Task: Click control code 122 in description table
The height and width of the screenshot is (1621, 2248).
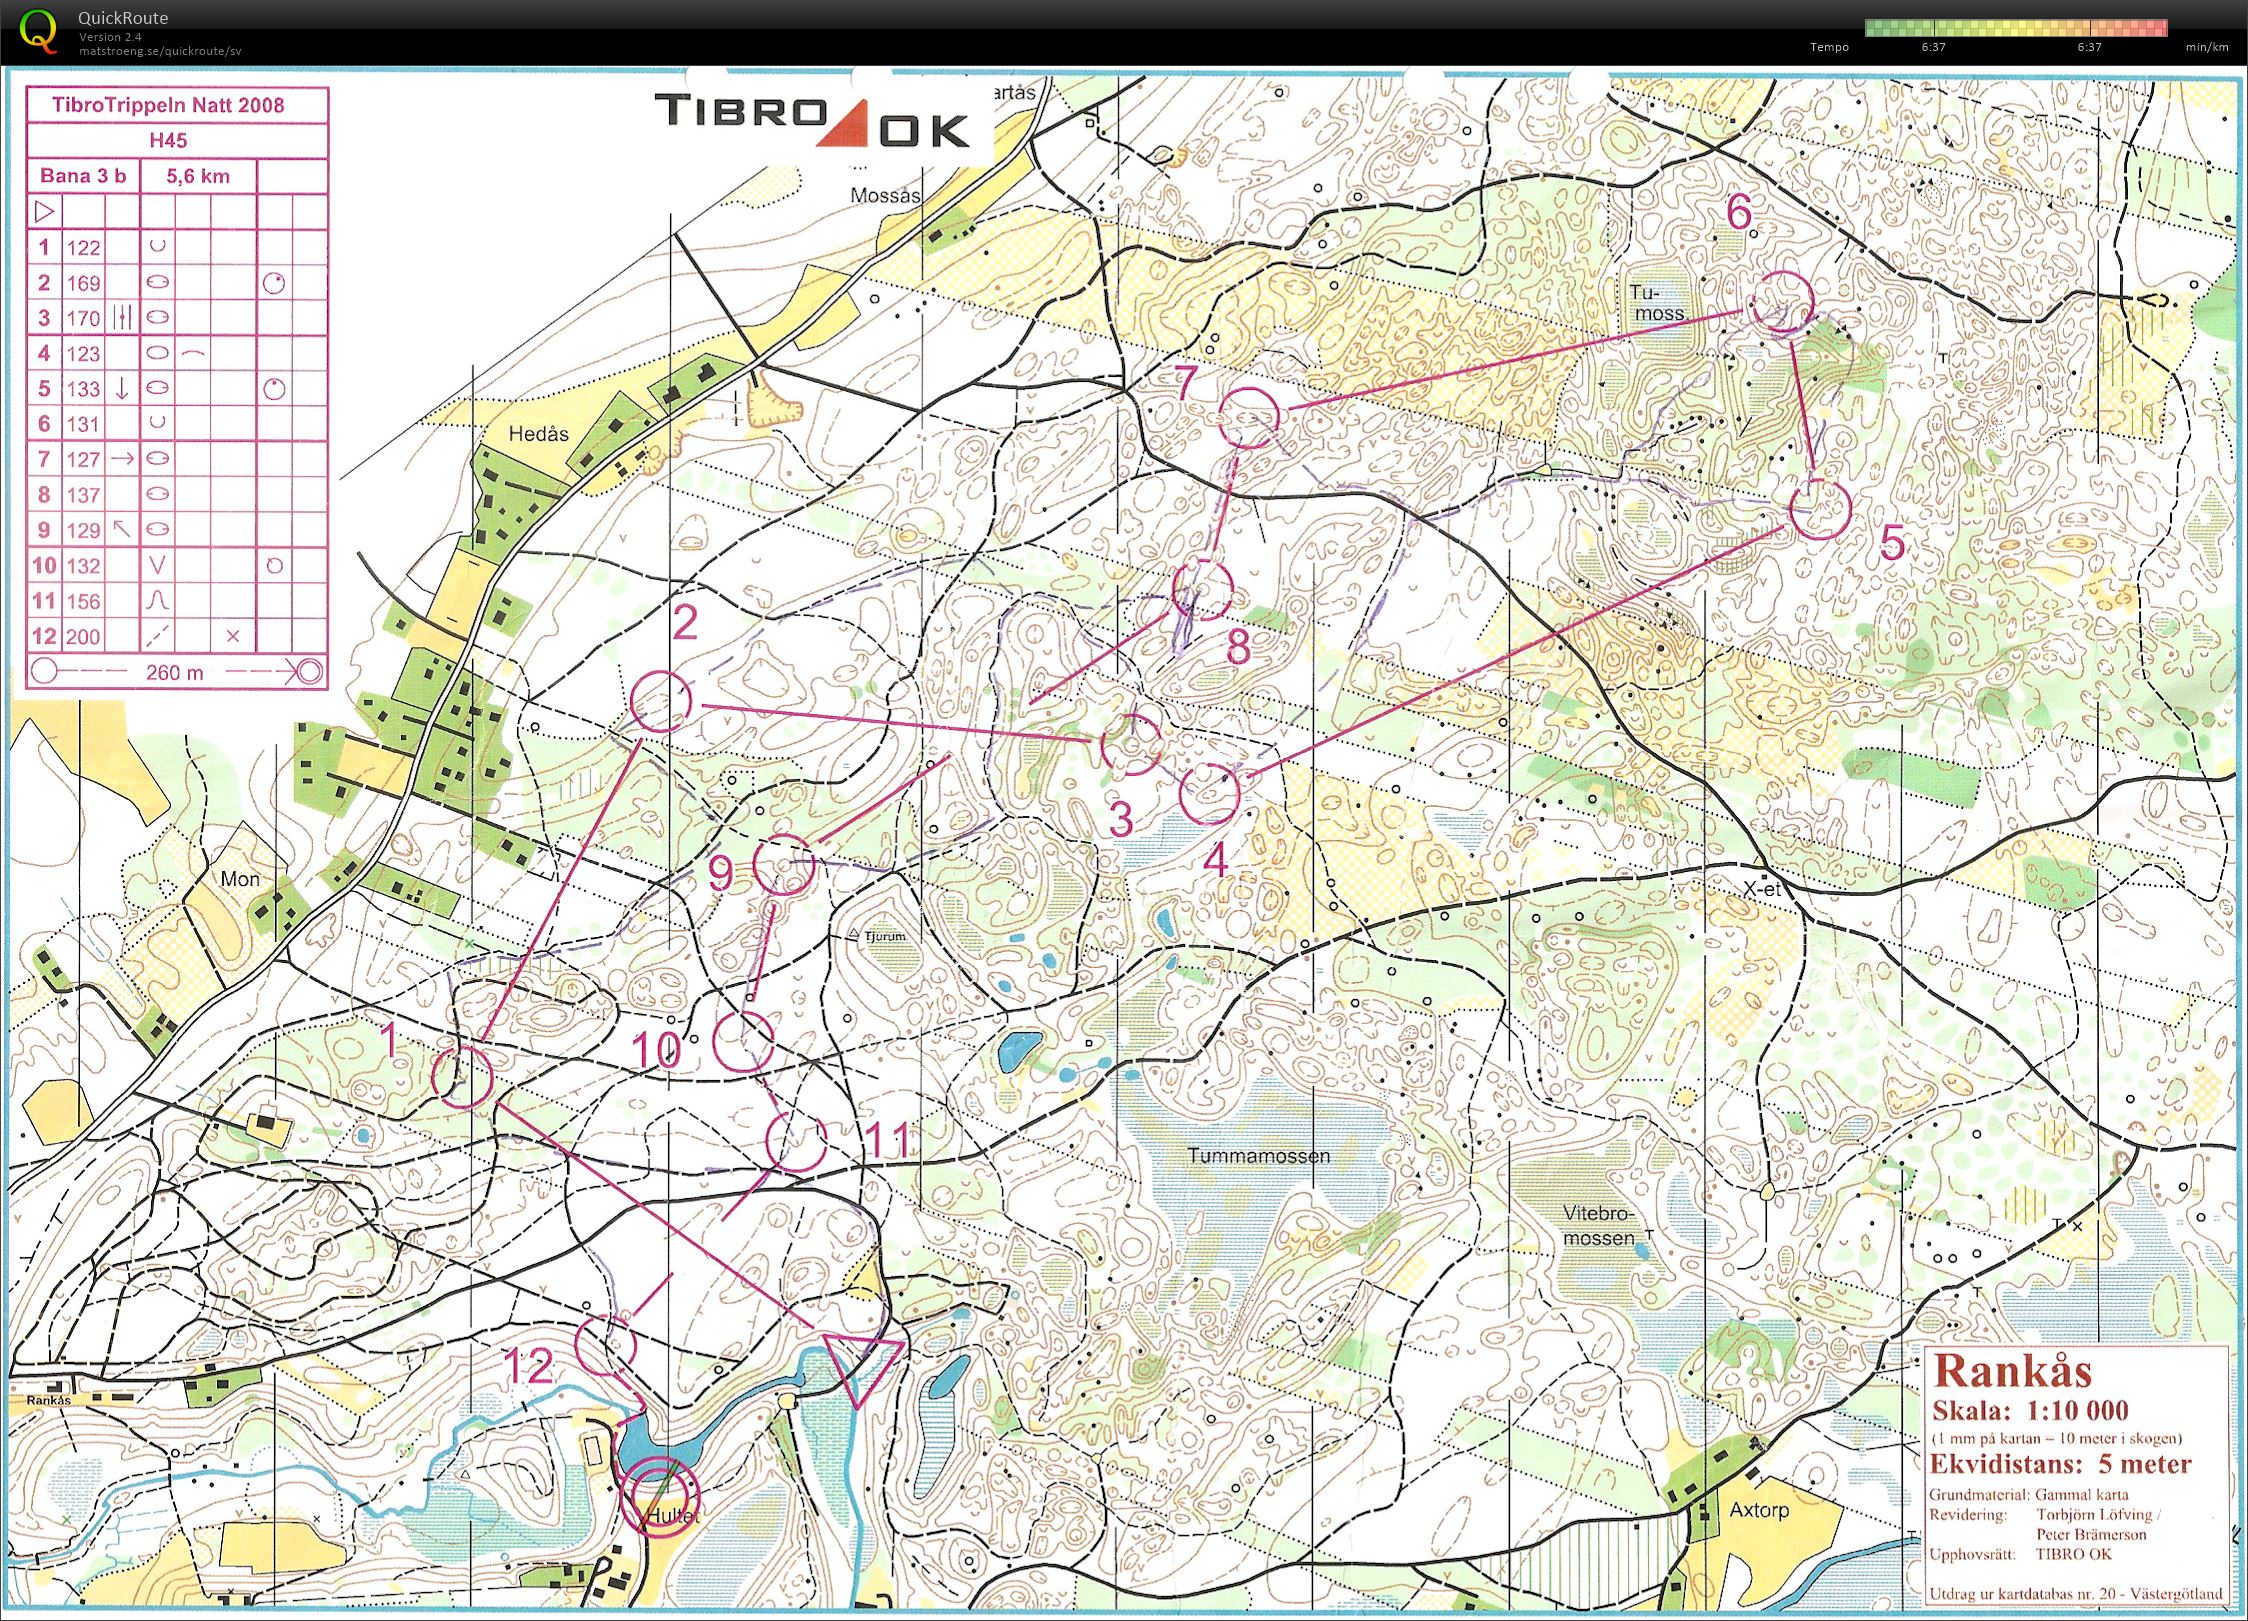Action: pos(84,248)
